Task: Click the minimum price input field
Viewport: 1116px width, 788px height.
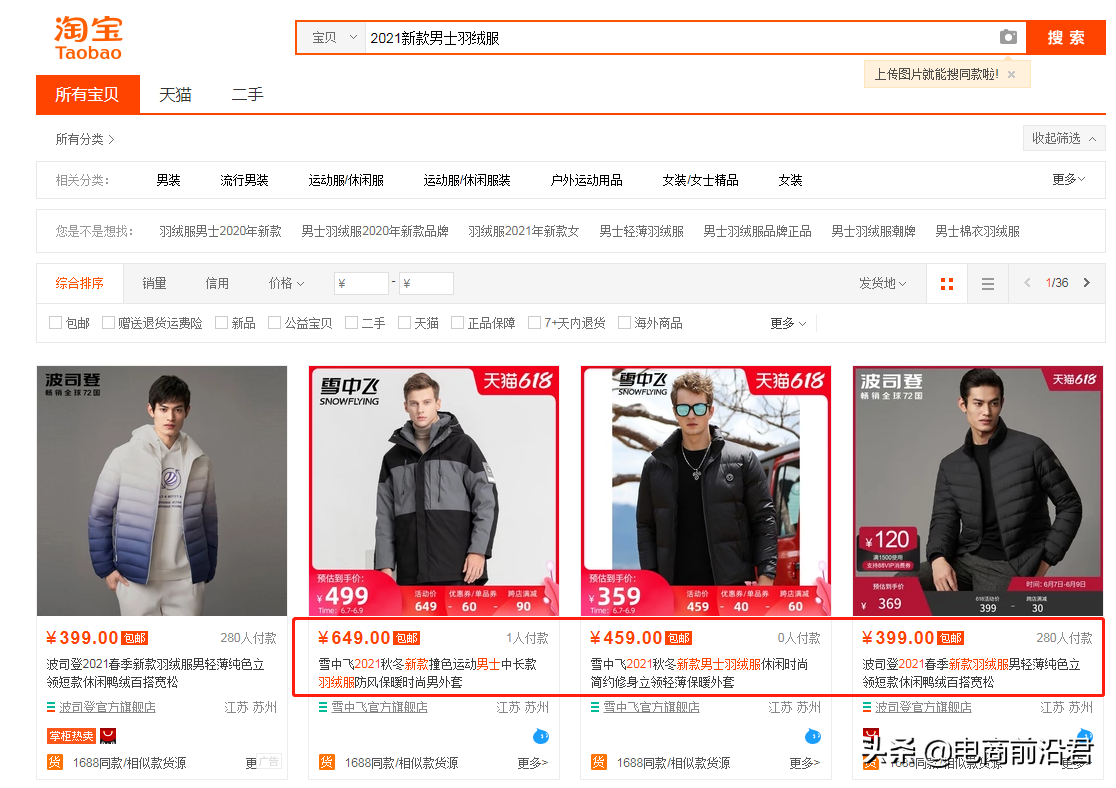Action: coord(361,284)
